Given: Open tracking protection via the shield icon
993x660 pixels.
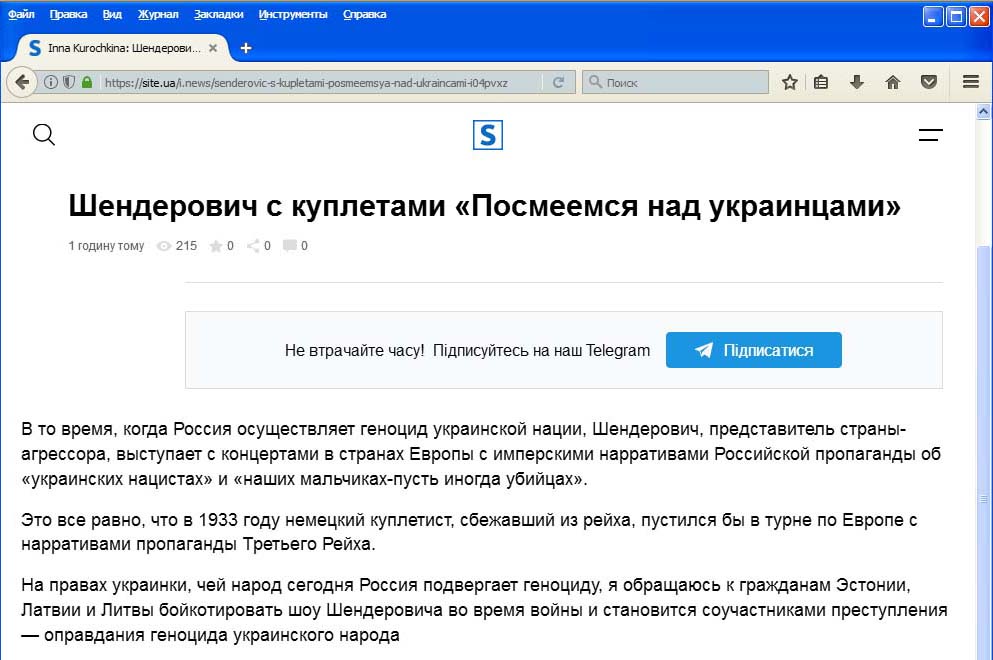Looking at the screenshot, I should point(69,82).
